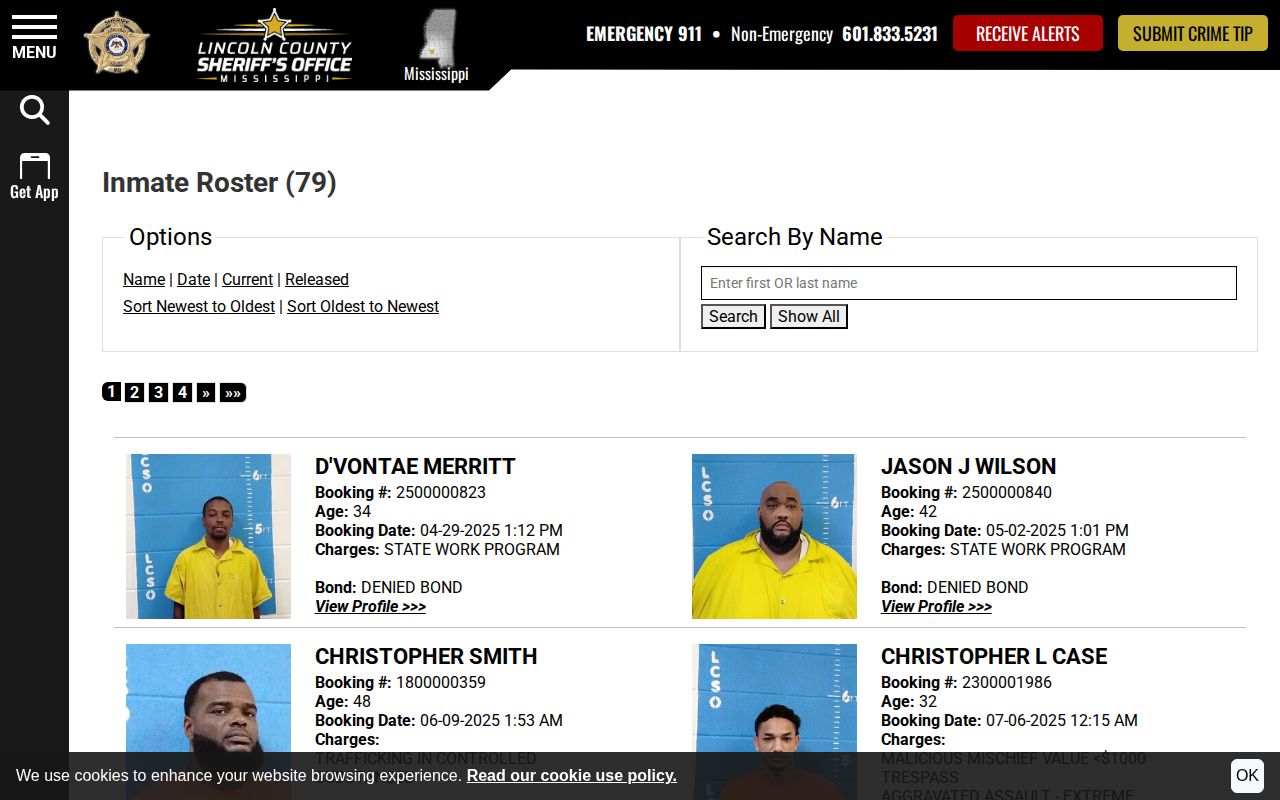Filter roster to Released inmates

tap(317, 280)
